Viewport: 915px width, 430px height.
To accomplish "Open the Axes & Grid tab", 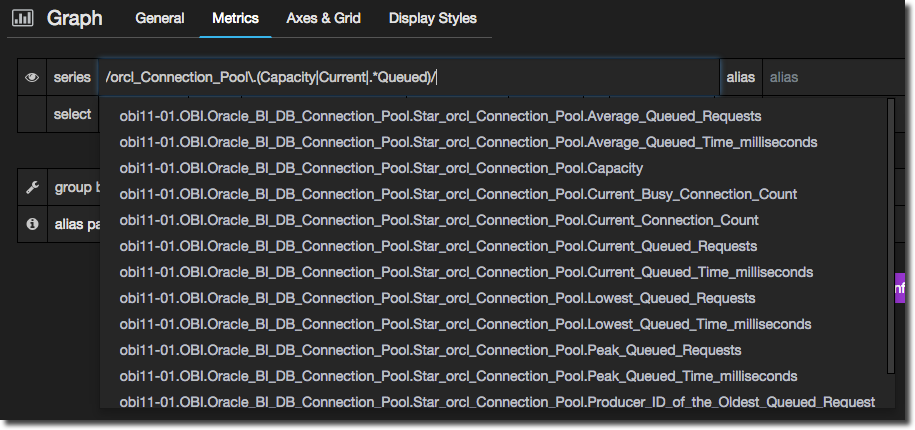I will tap(323, 18).
